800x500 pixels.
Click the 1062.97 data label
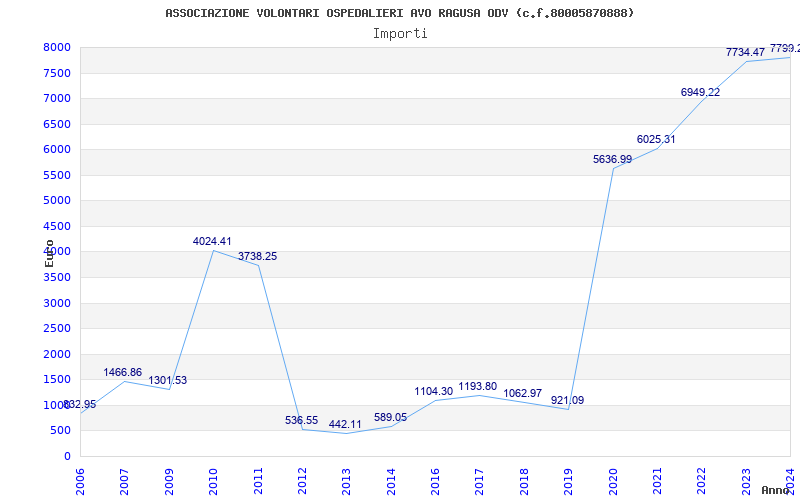click(522, 394)
